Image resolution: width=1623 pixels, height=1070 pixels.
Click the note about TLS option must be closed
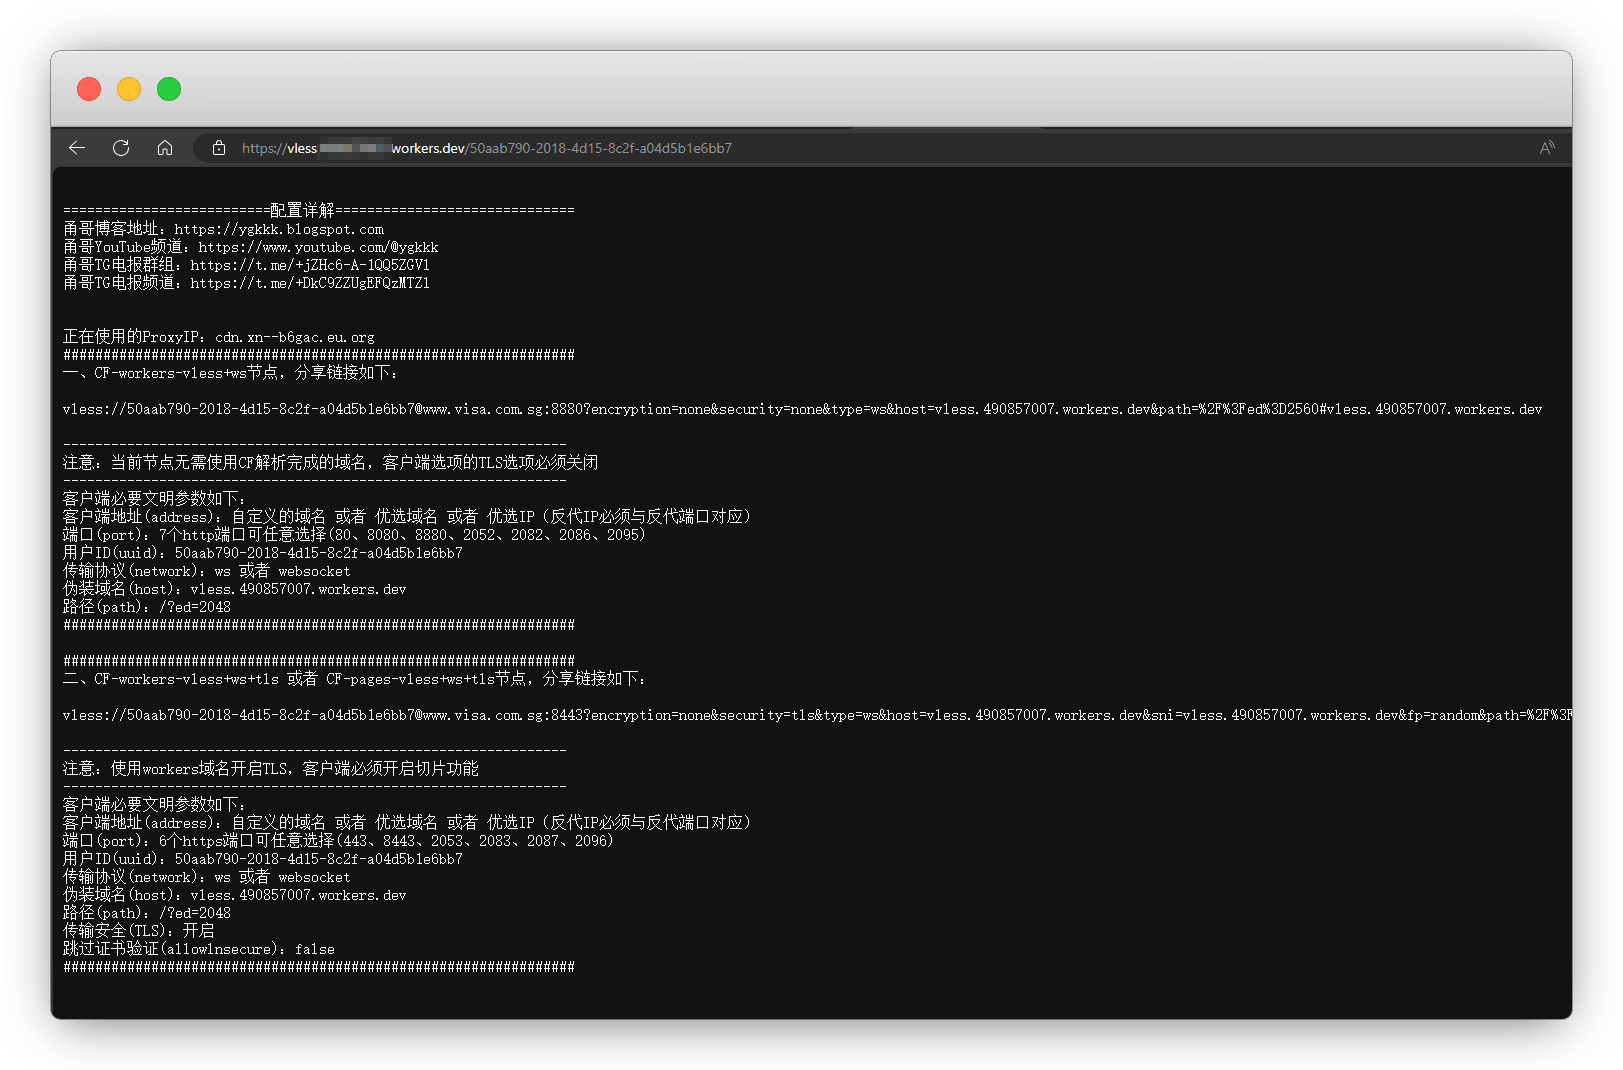point(331,463)
